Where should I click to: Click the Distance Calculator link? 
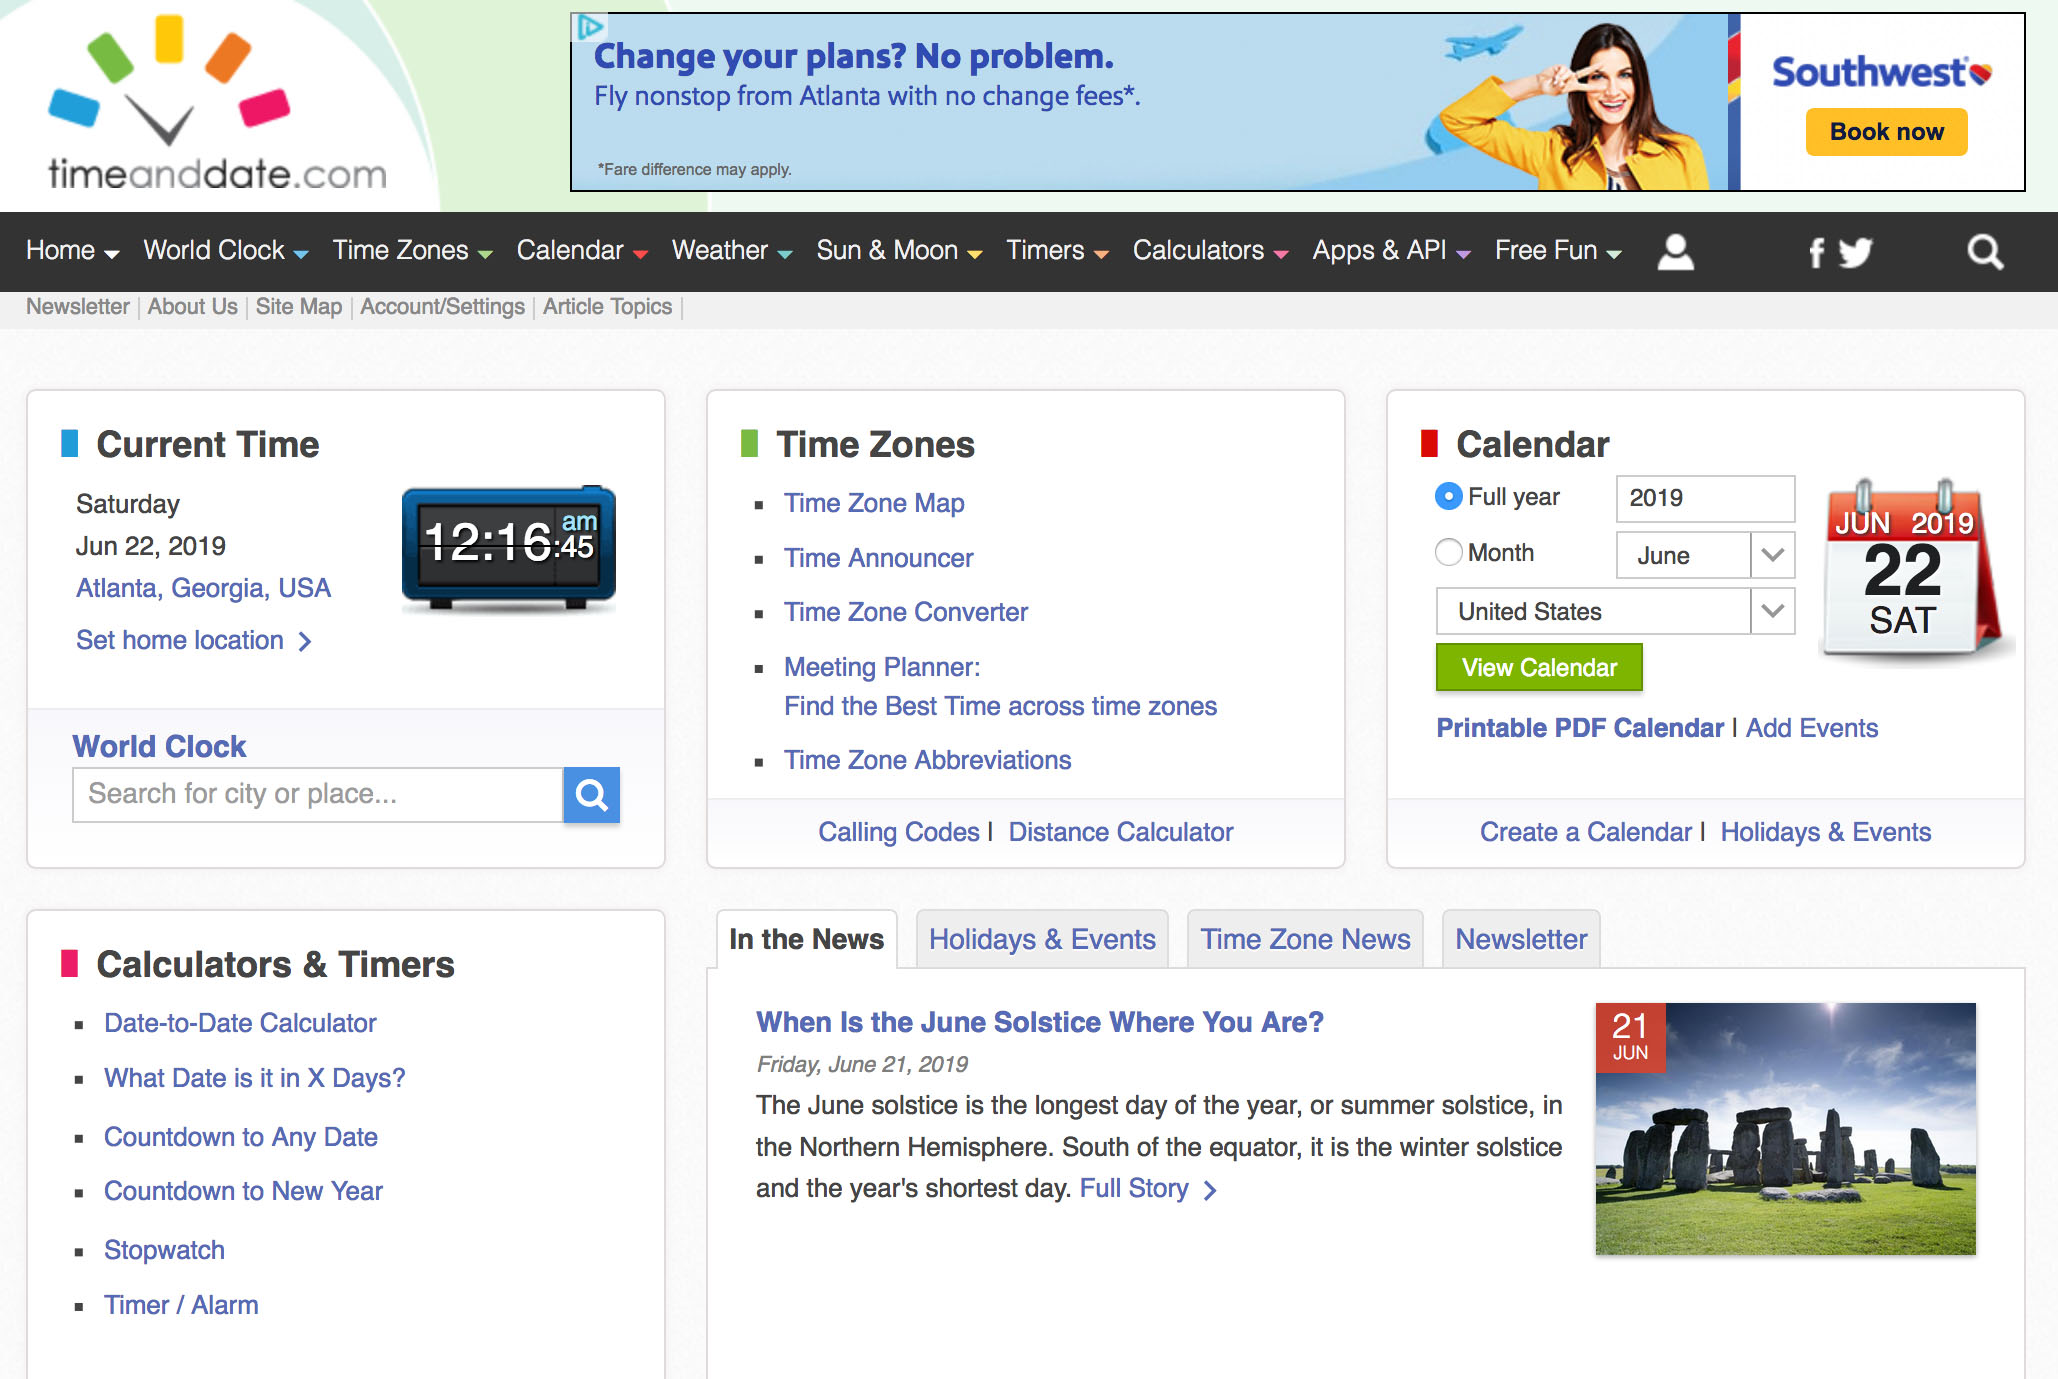[1120, 832]
